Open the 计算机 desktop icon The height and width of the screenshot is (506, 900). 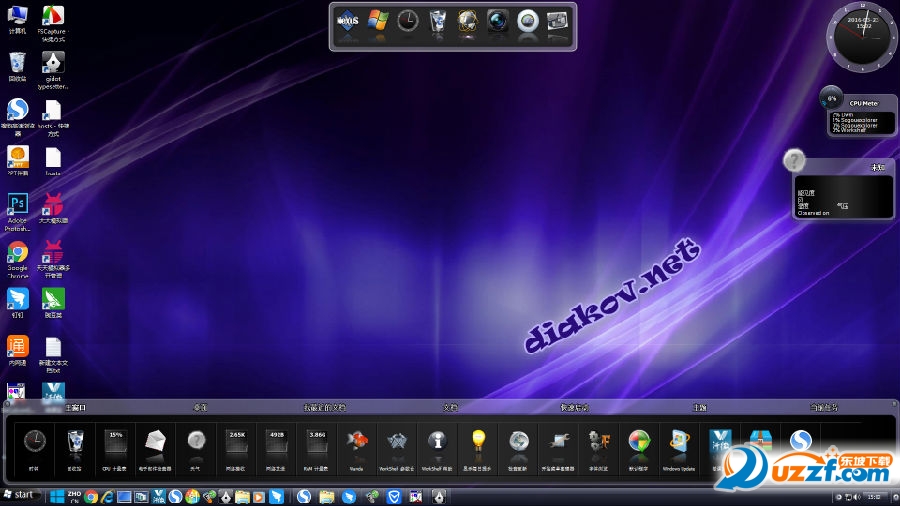point(17,20)
